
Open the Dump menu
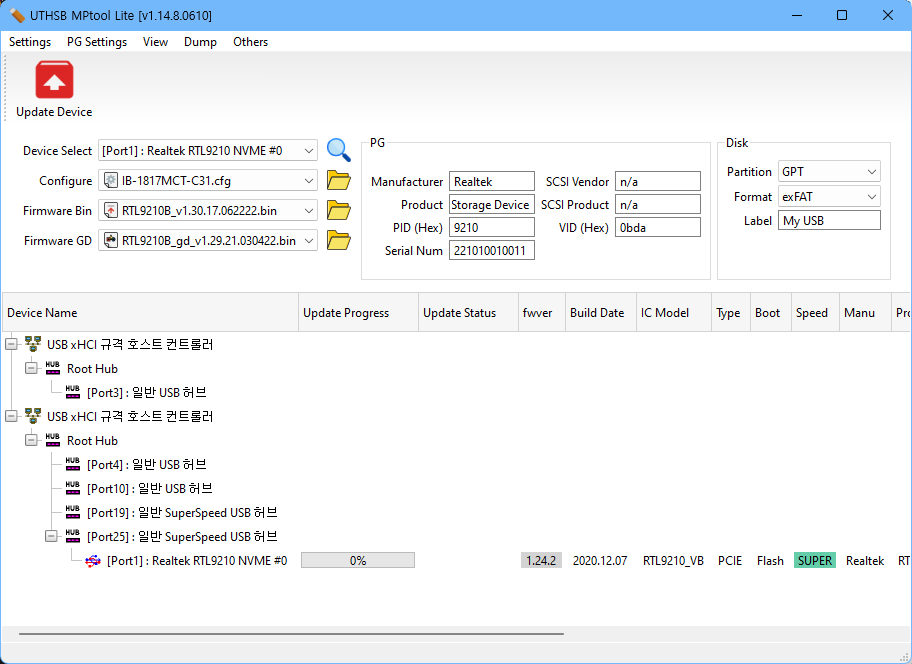pos(200,42)
